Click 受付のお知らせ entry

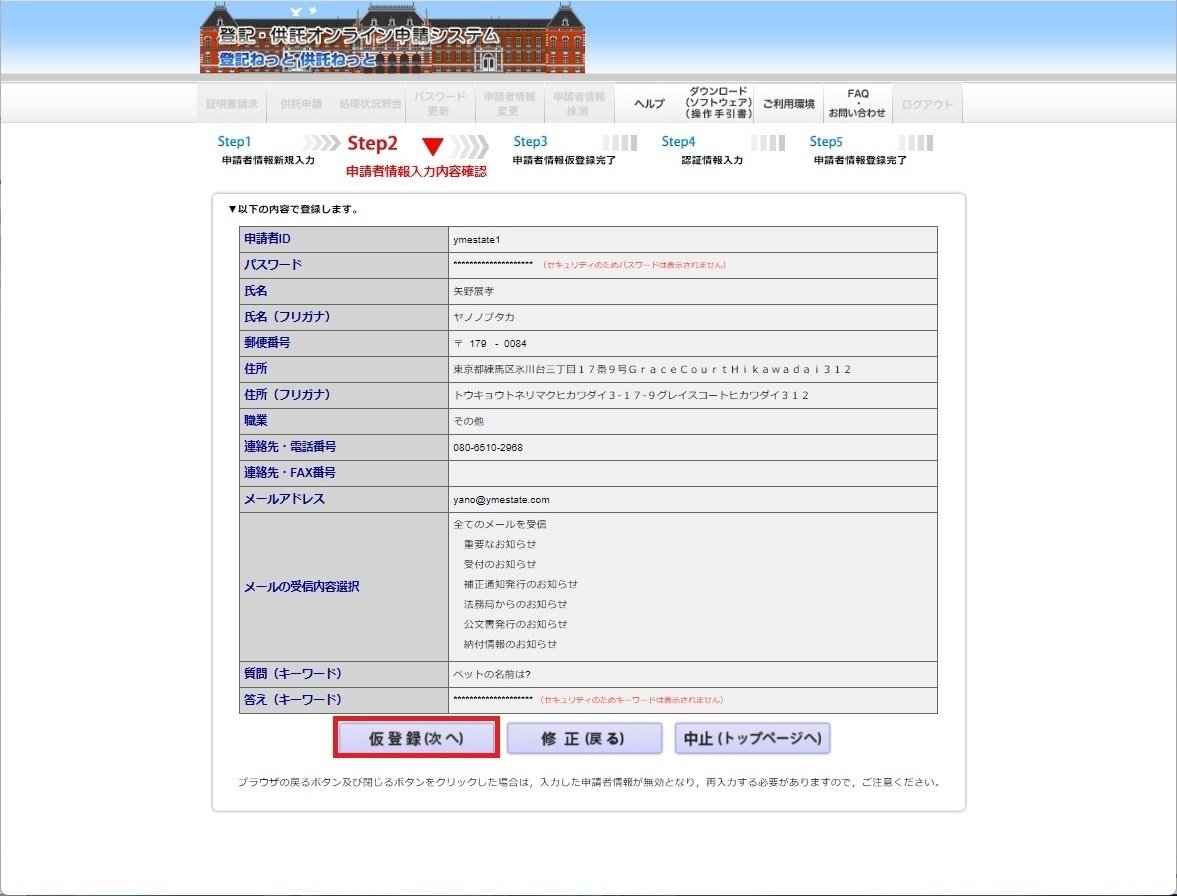coord(500,564)
